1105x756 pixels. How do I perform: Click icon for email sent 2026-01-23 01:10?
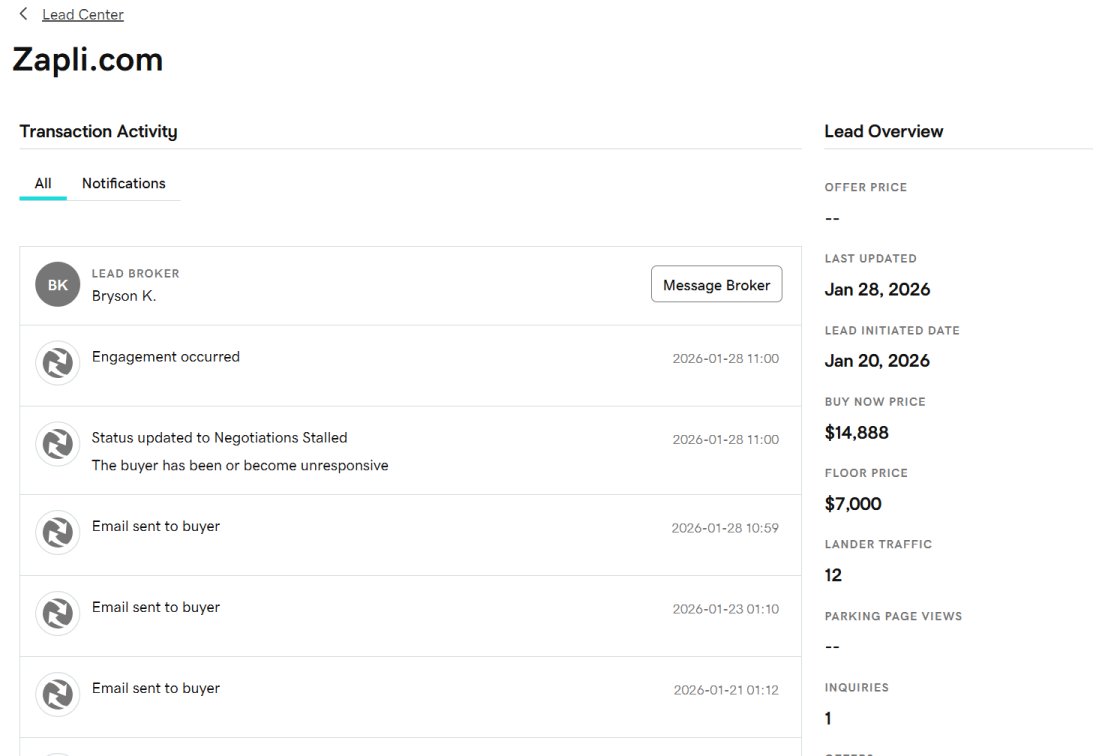pyautogui.click(x=58, y=614)
